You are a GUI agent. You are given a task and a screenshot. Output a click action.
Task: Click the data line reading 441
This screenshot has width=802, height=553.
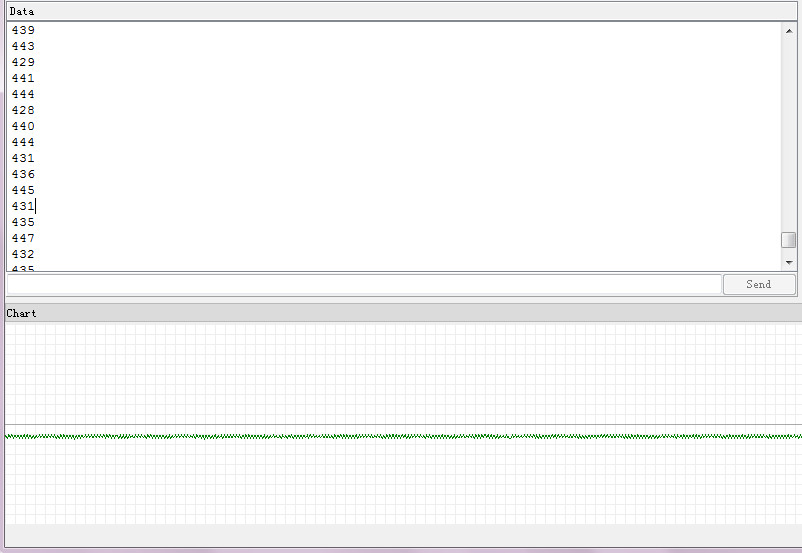tap(23, 78)
